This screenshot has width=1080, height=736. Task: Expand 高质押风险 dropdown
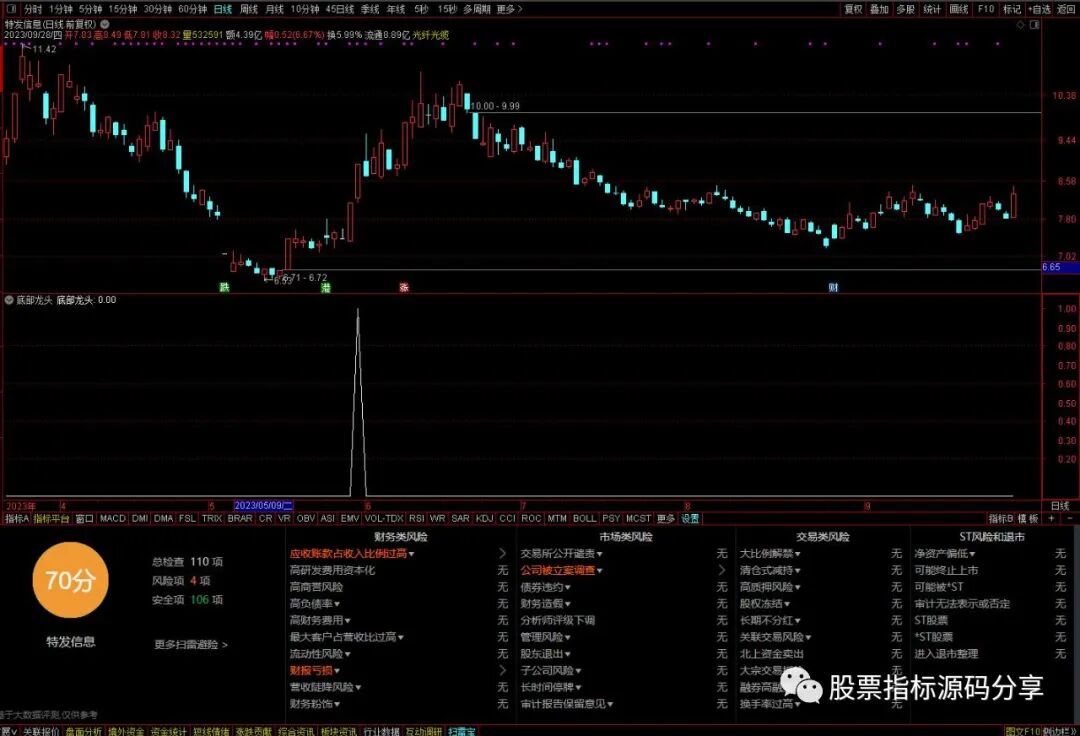[798, 587]
